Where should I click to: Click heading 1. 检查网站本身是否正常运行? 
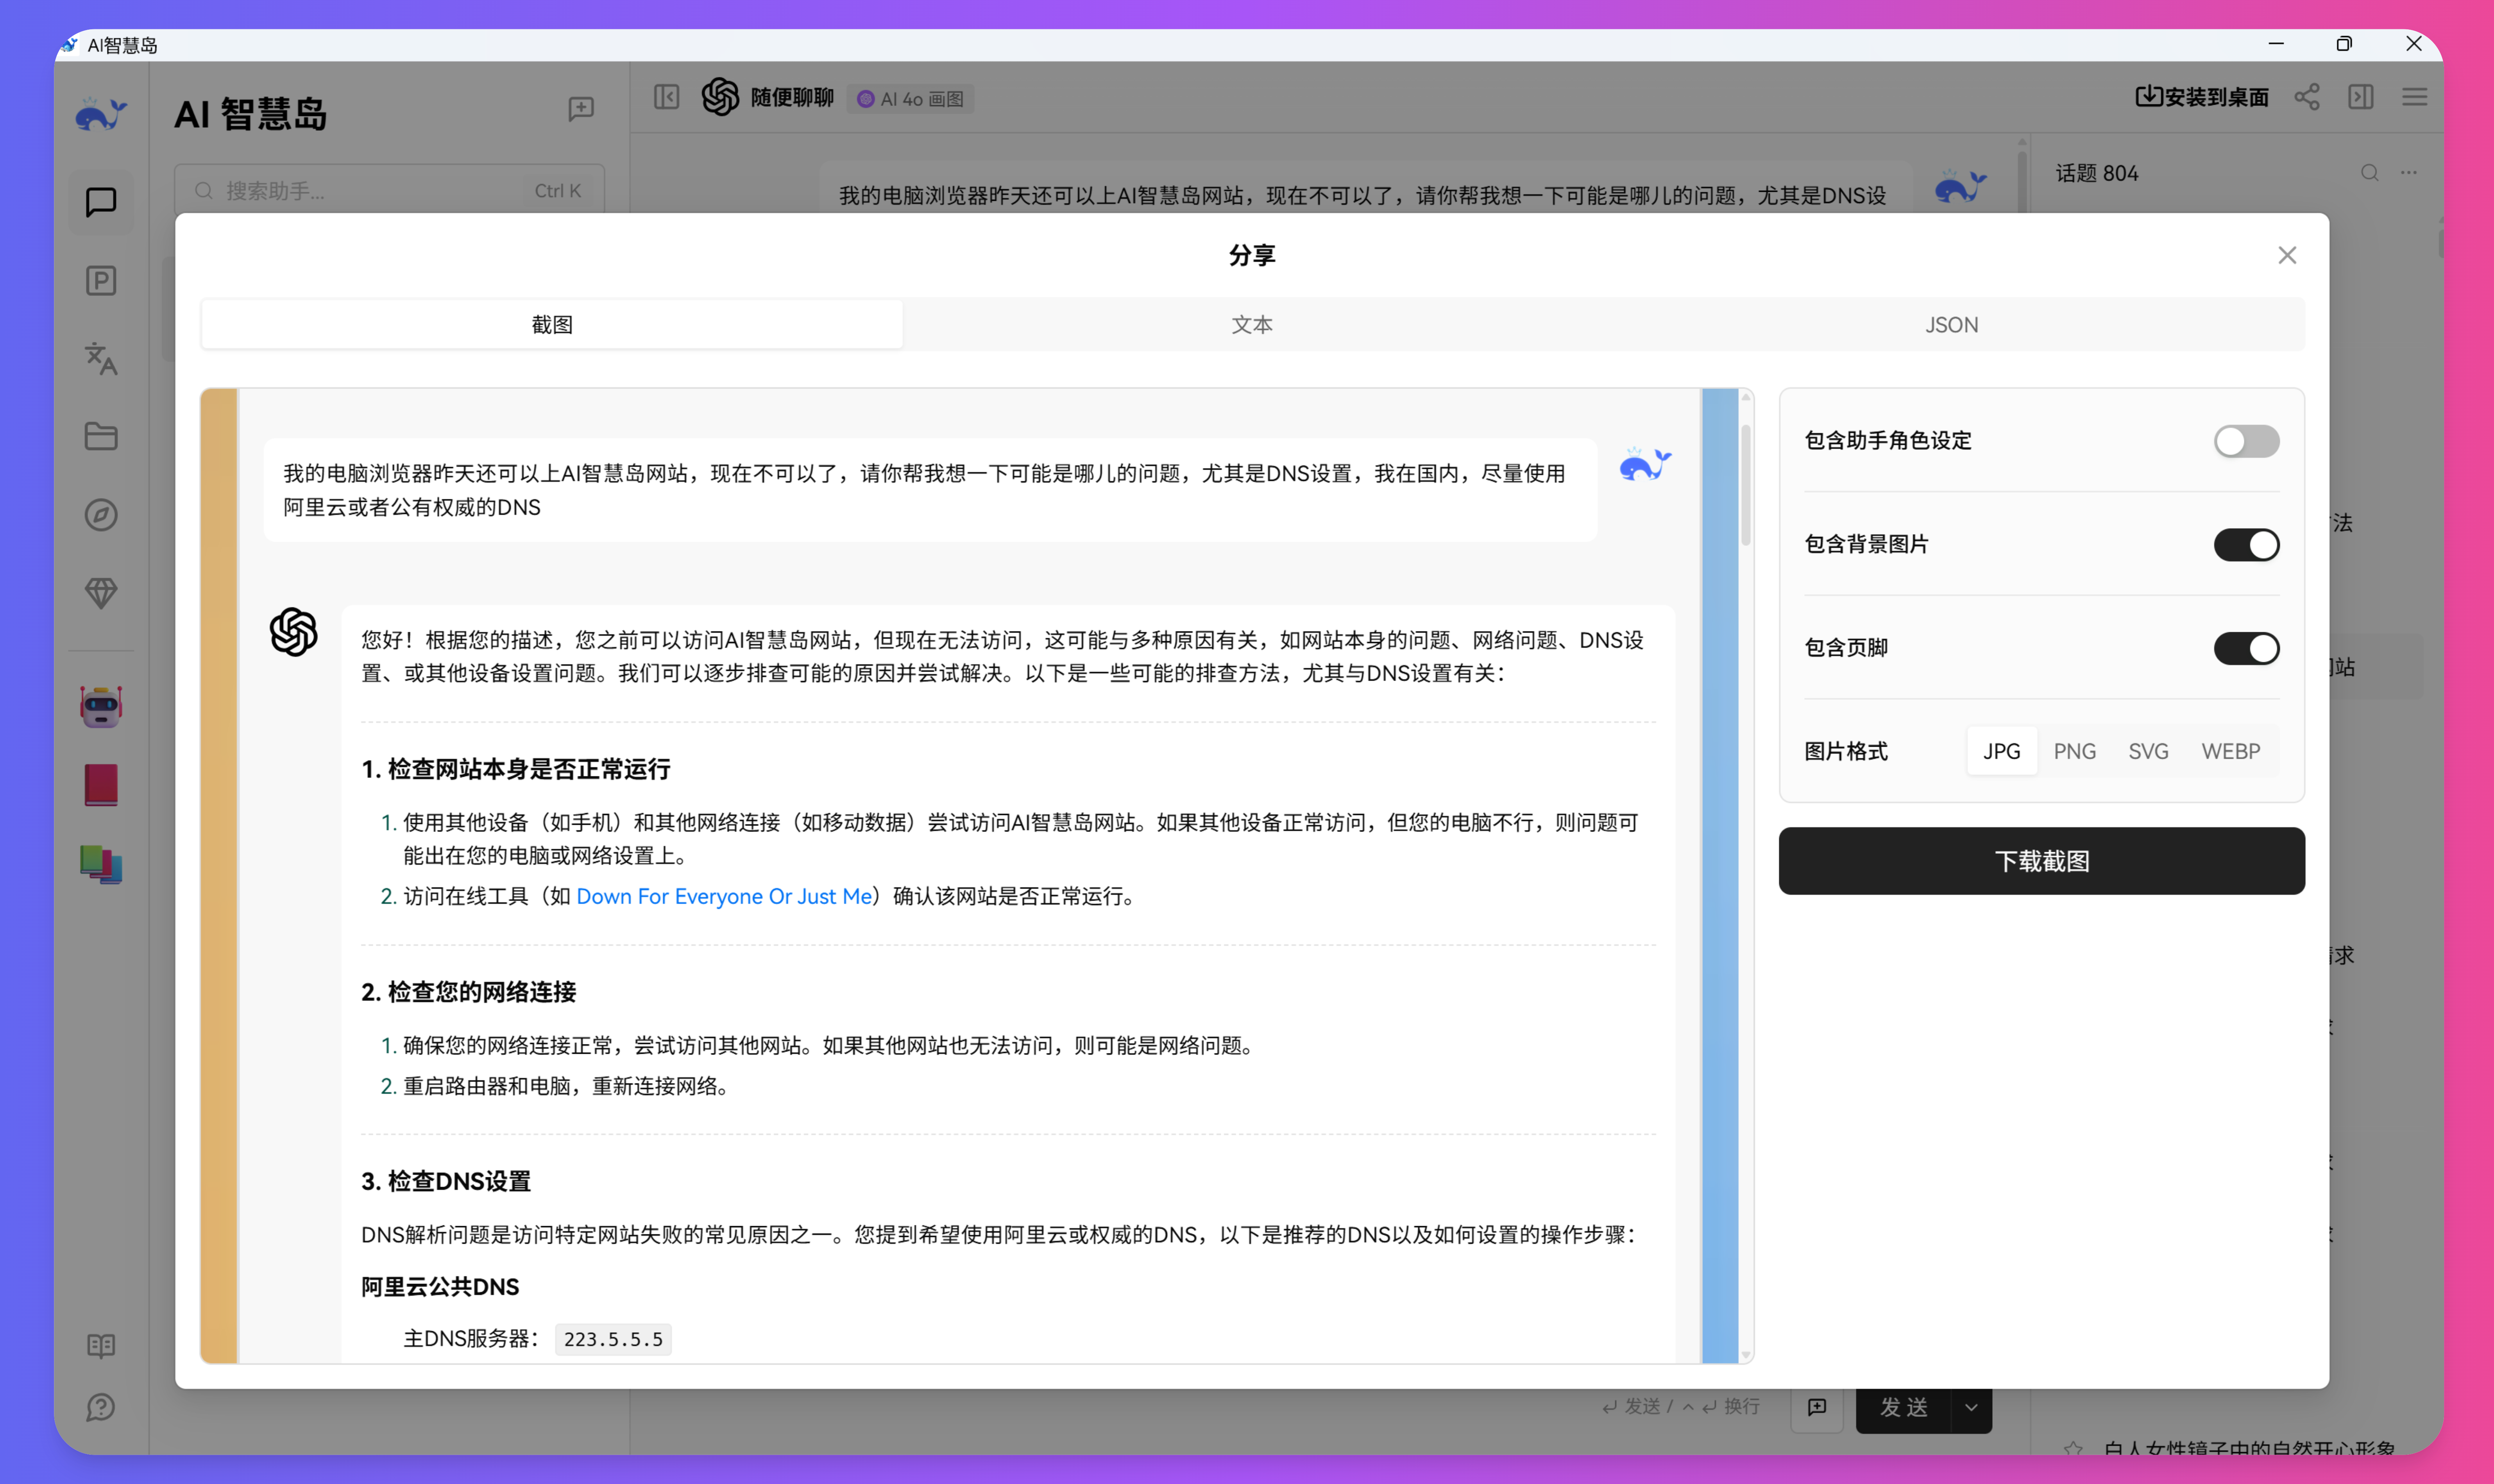(x=516, y=769)
